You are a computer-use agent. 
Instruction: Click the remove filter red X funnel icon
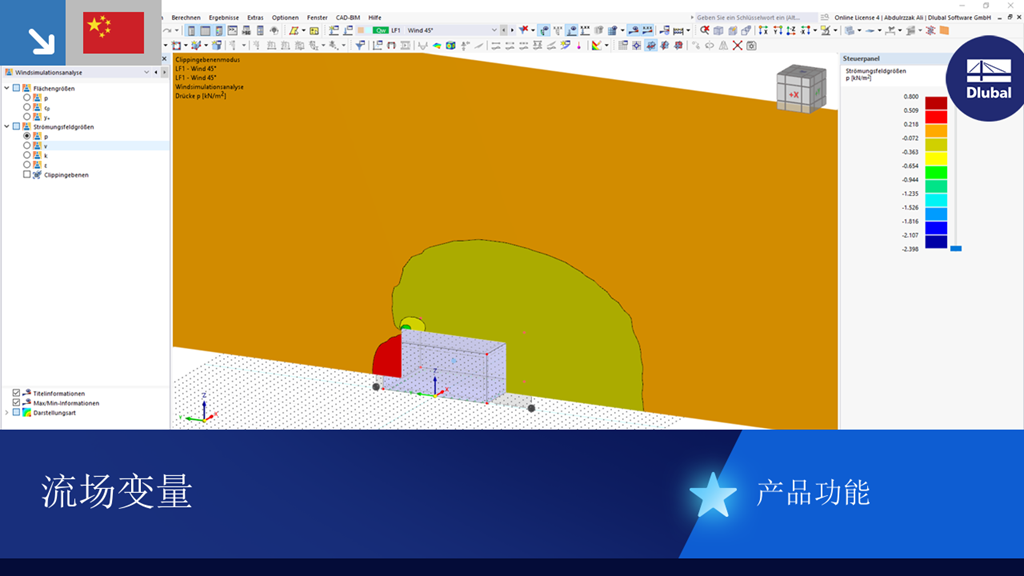[x=524, y=30]
